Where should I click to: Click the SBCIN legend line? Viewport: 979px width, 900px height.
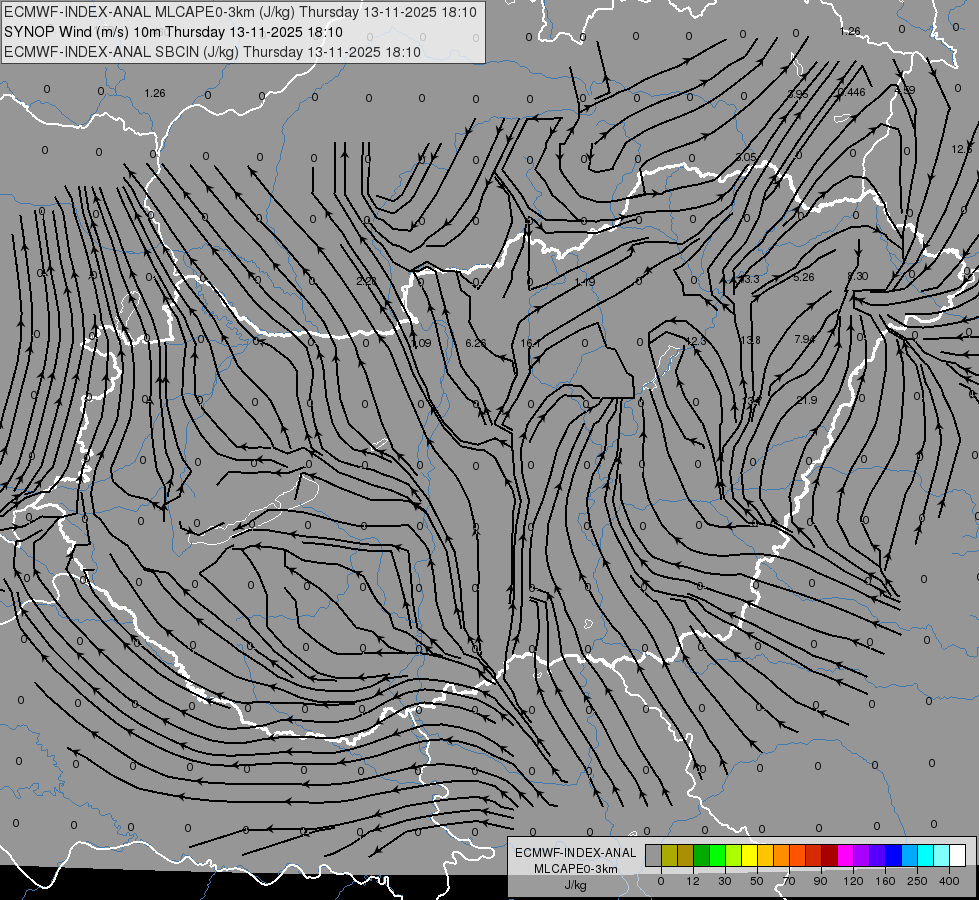pos(212,52)
